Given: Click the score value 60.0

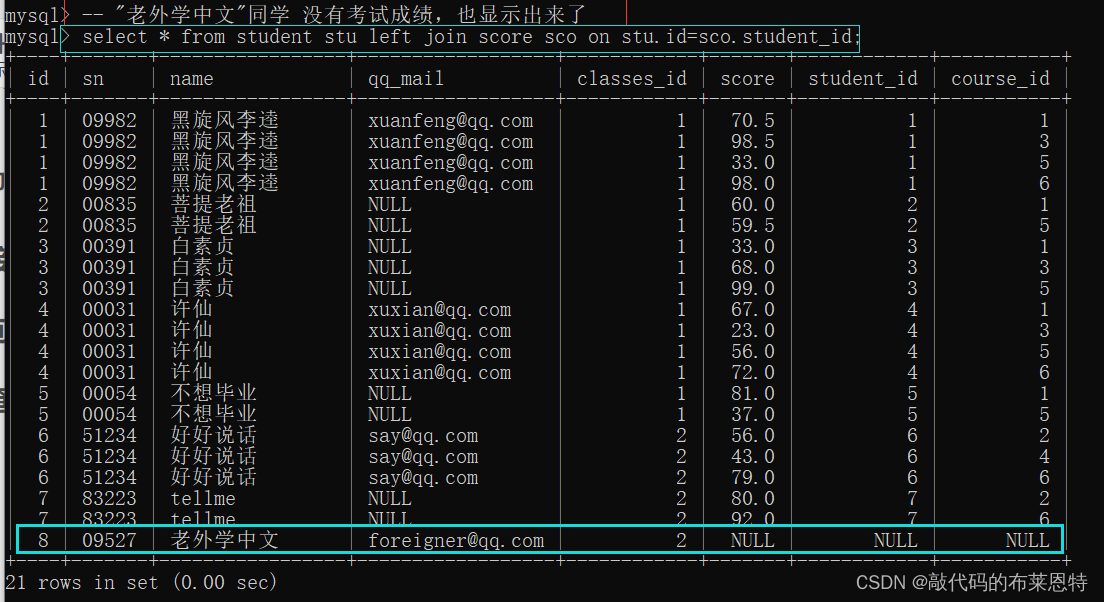Looking at the screenshot, I should [753, 205].
